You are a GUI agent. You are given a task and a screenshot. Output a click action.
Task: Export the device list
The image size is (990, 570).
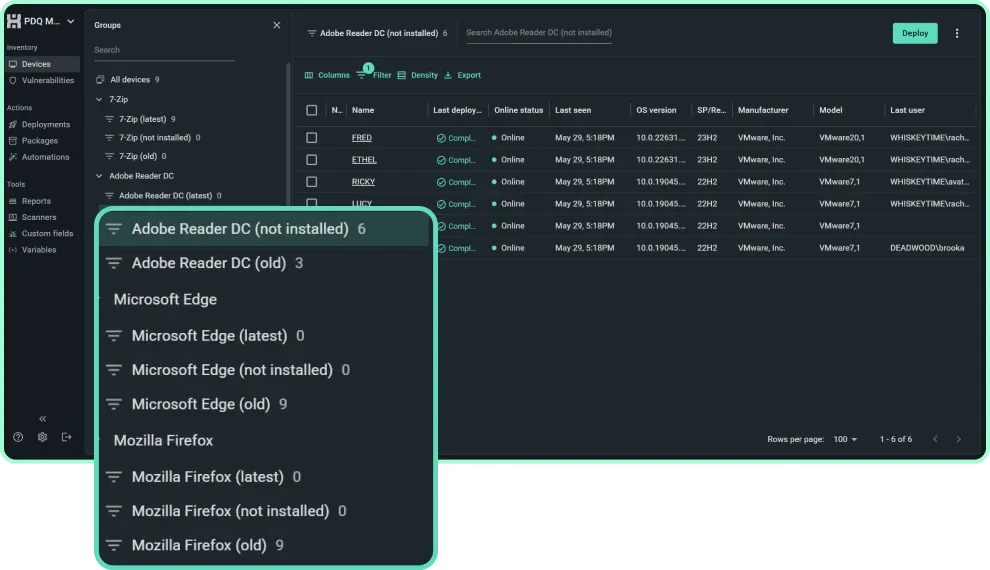pos(463,75)
